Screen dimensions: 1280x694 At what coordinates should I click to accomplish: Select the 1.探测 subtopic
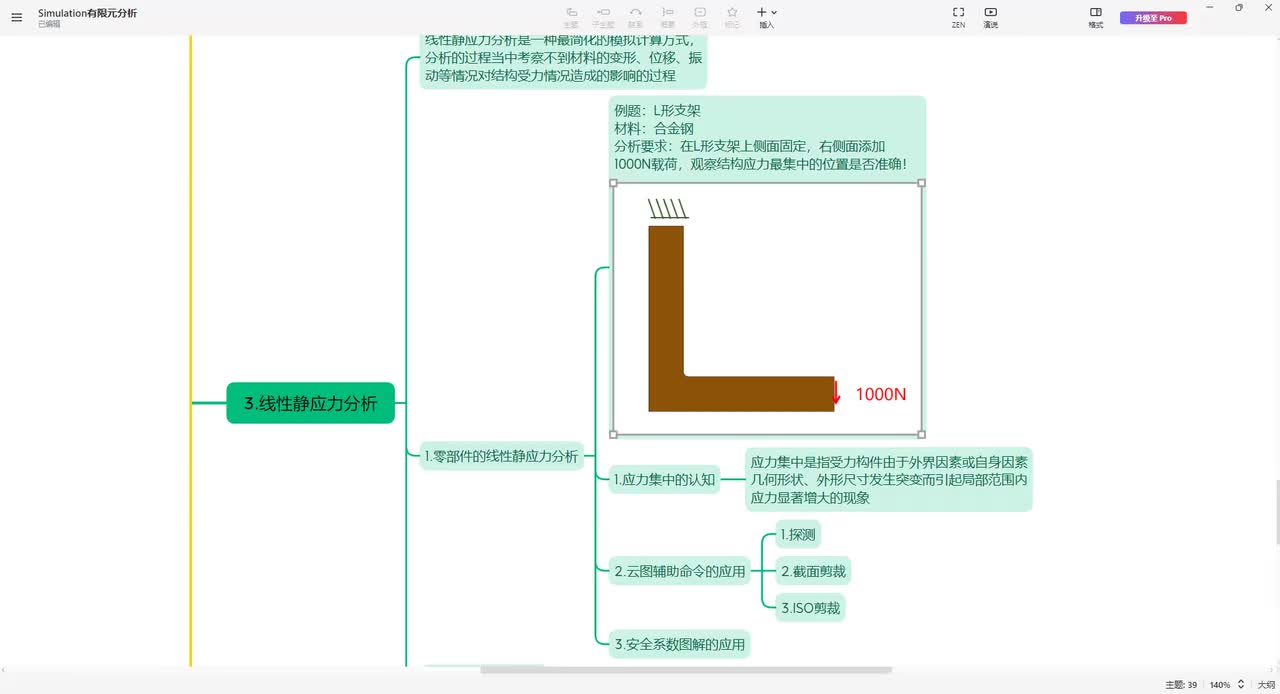(x=798, y=535)
